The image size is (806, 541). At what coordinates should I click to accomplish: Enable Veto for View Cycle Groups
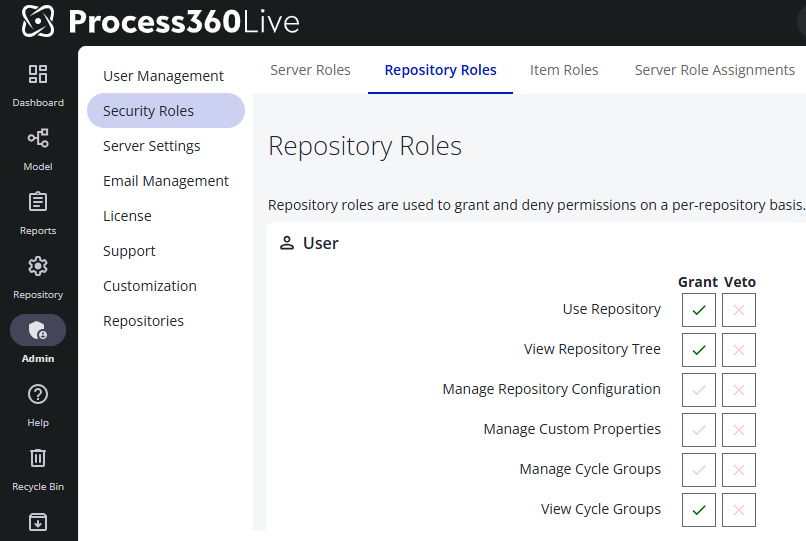point(739,510)
